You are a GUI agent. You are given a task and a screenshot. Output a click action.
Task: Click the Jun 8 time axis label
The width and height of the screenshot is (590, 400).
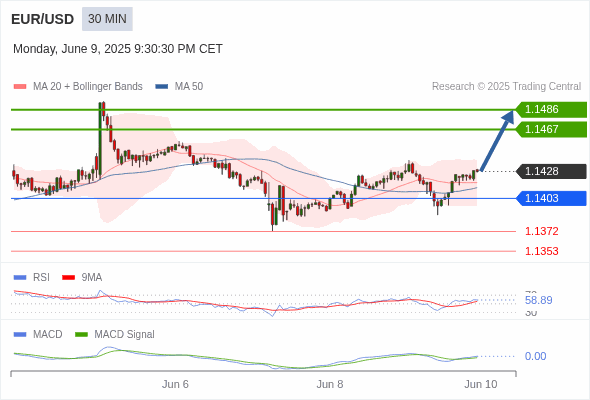click(330, 384)
